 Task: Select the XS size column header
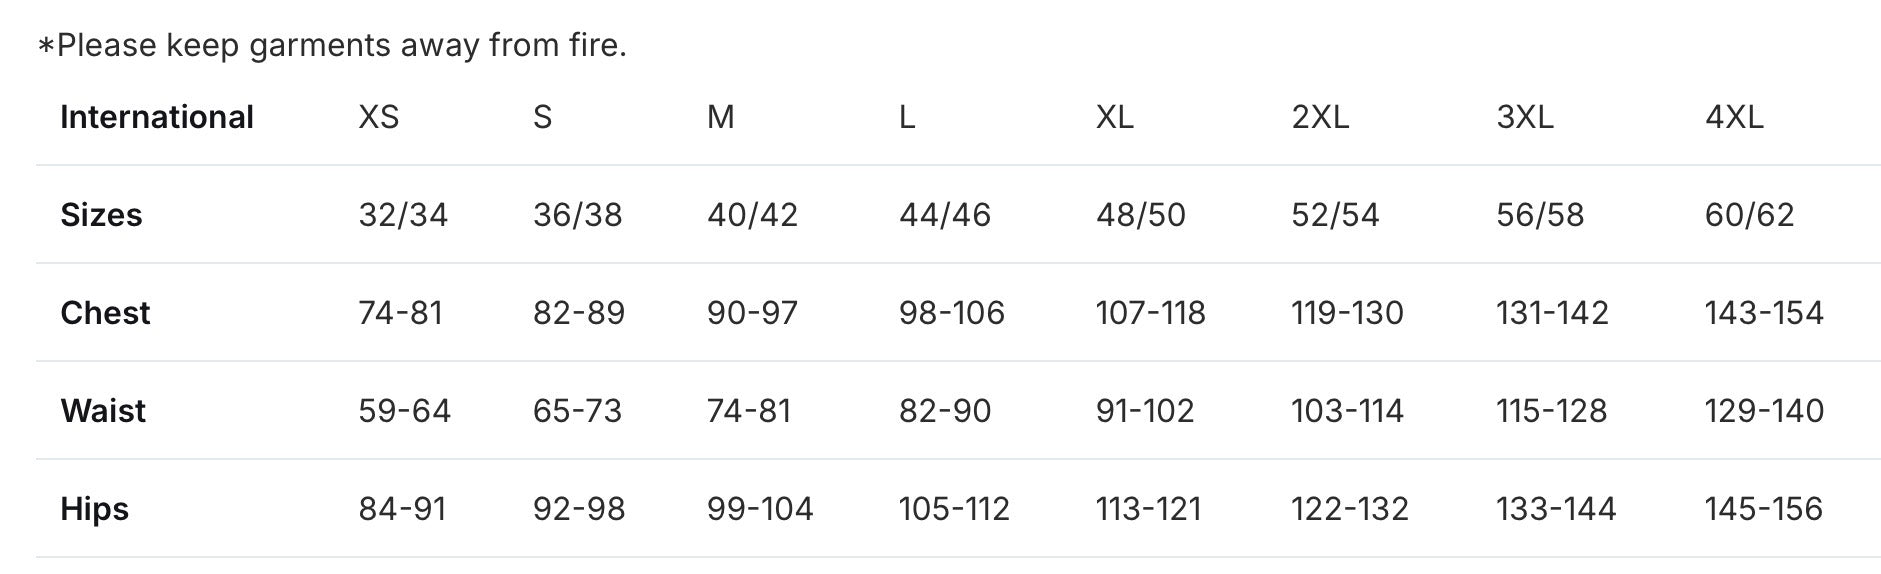[x=378, y=117]
